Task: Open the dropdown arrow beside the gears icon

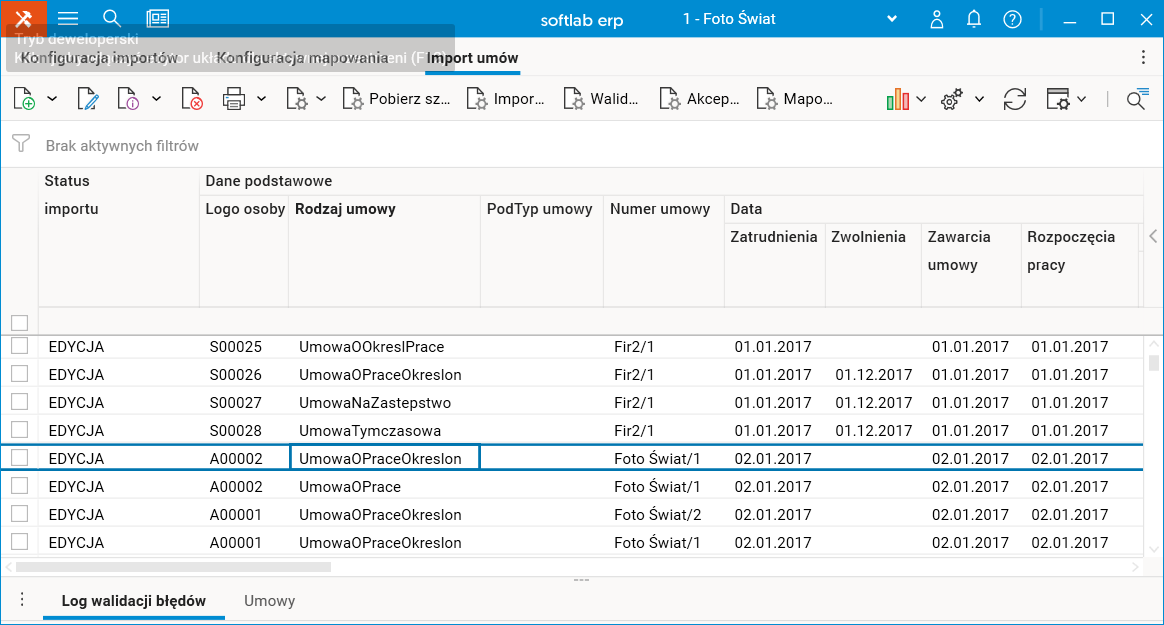Action: [x=980, y=99]
